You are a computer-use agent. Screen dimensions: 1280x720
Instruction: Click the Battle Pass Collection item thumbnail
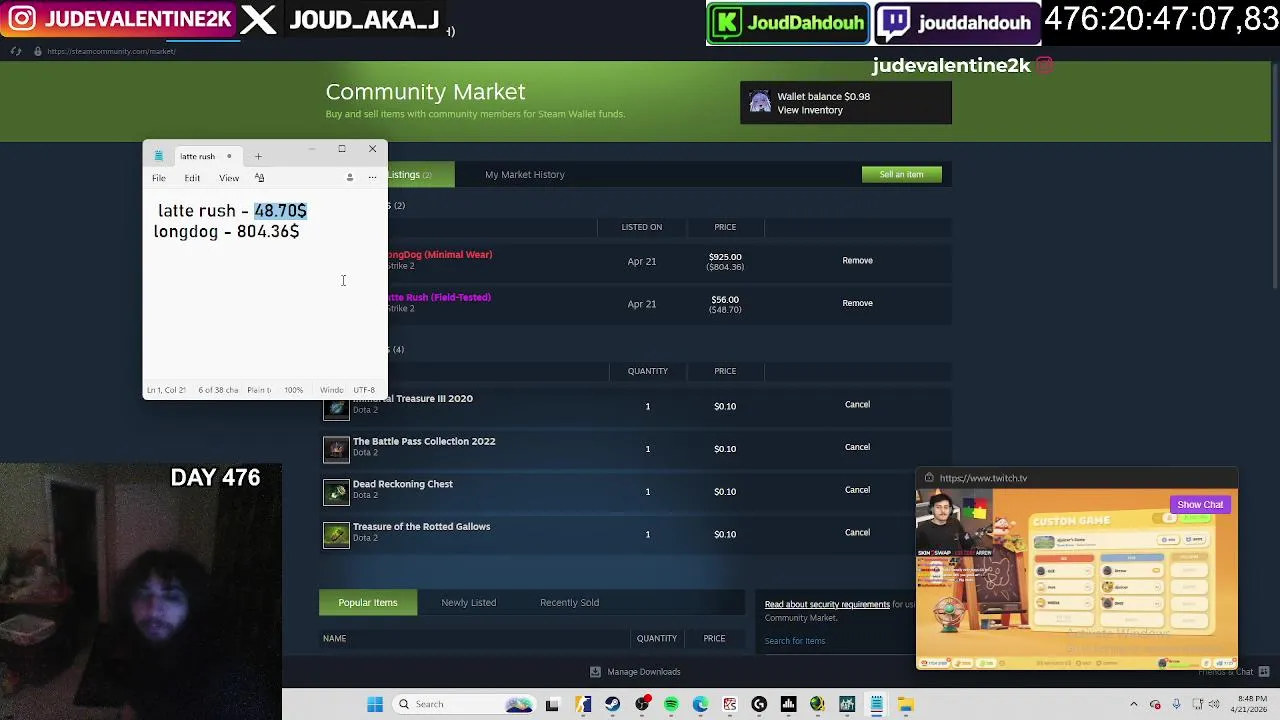coord(336,449)
